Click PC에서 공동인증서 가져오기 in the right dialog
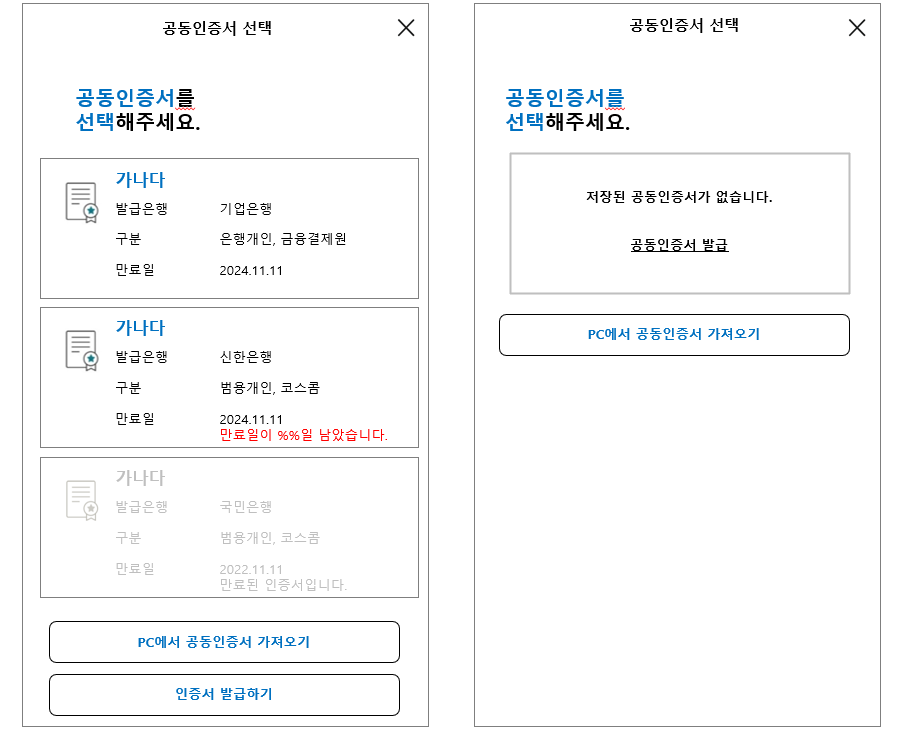Screen dimensions: 909x733 pyautogui.click(x=674, y=335)
